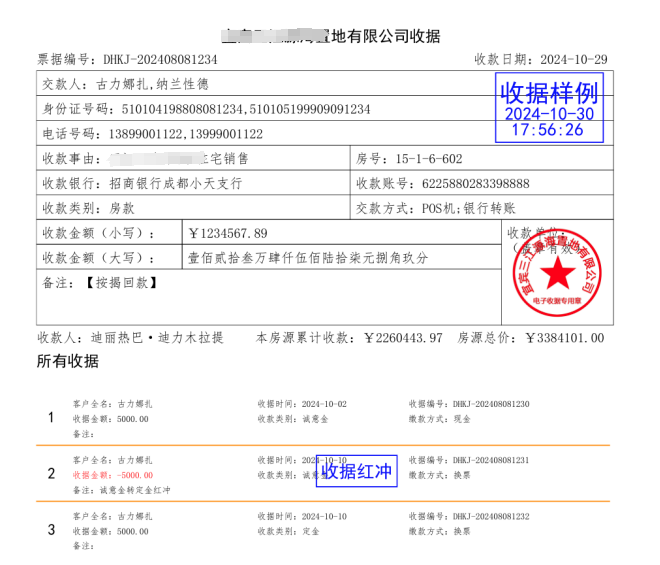
Task: Click phone number 13899001122,13999001122
Action: 186,134
